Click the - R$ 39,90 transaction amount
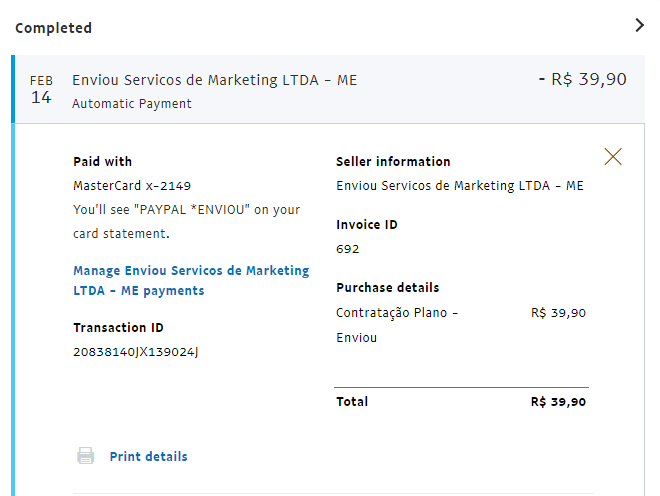The height and width of the screenshot is (496, 660). tap(582, 79)
